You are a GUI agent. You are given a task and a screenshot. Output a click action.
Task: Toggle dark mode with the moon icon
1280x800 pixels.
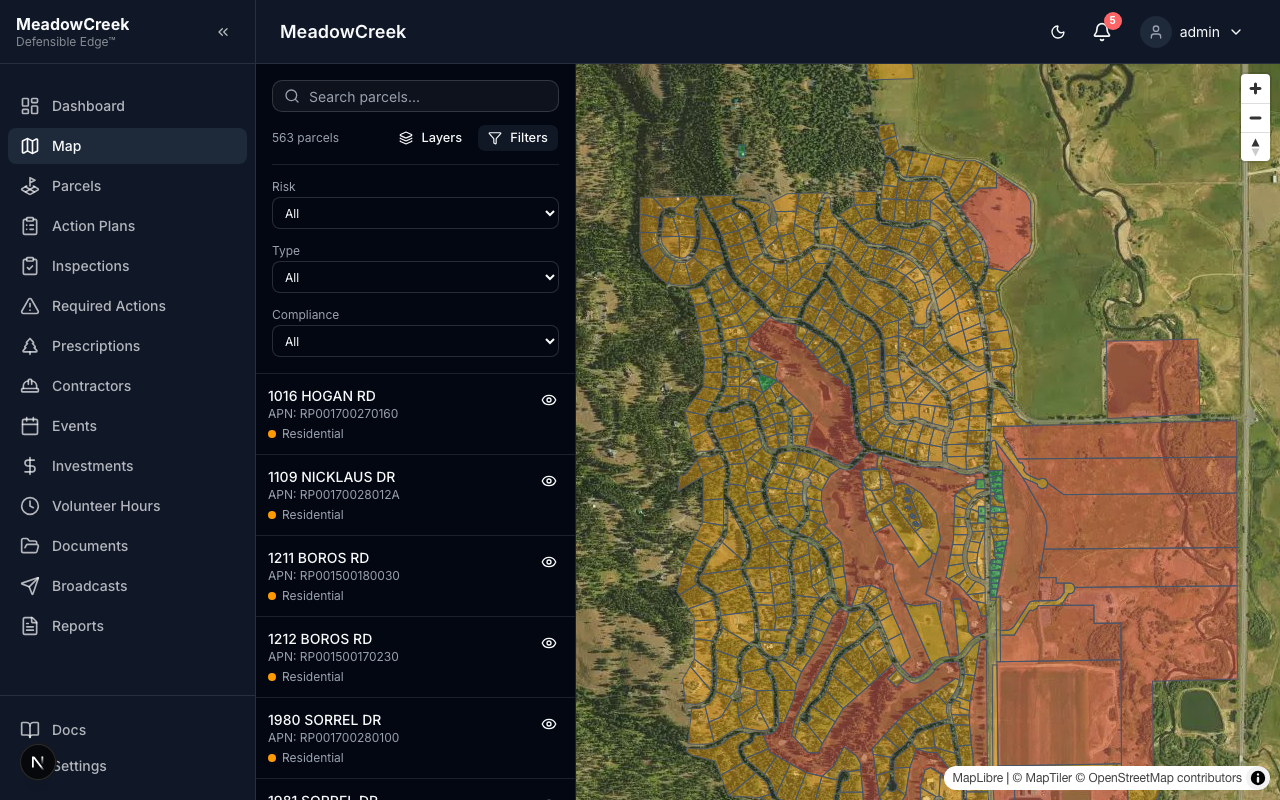1058,32
